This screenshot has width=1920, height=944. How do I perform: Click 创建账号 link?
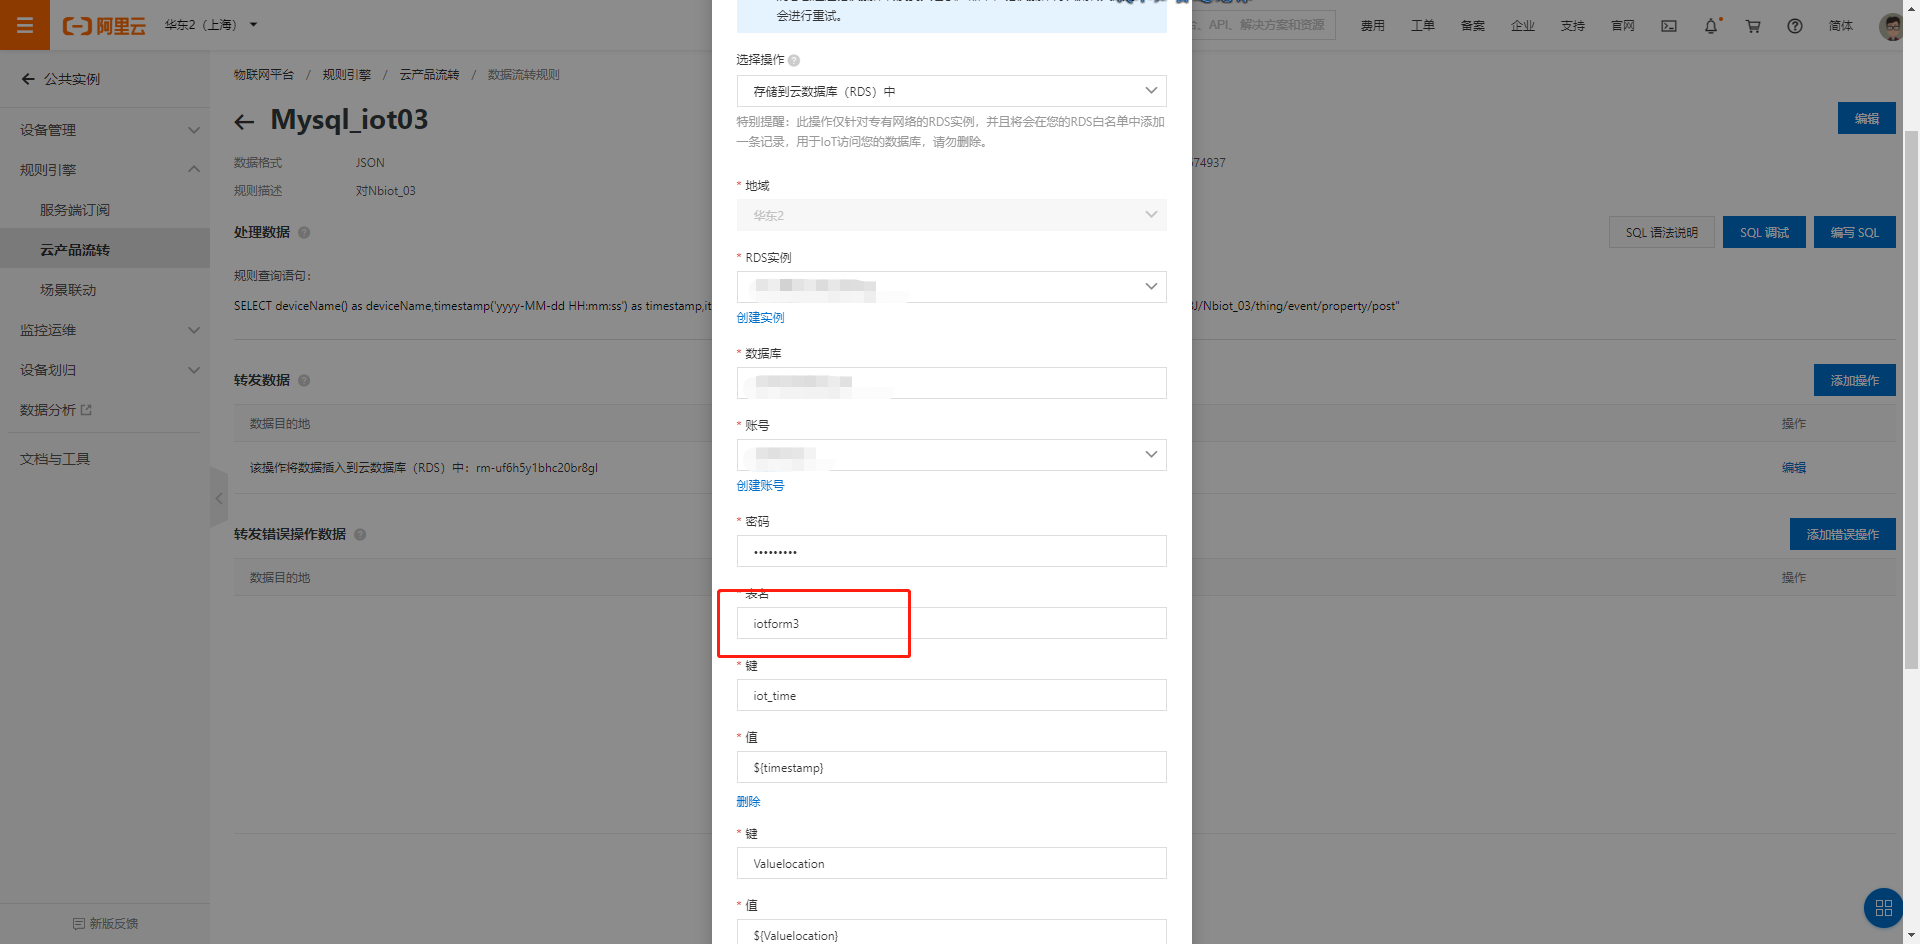pyautogui.click(x=761, y=486)
